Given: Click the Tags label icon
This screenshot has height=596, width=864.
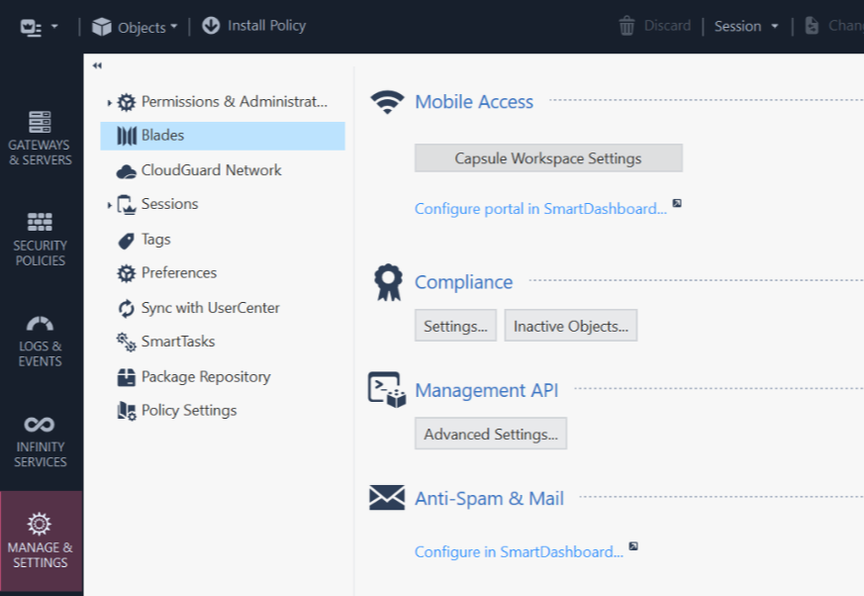Looking at the screenshot, I should pos(126,241).
